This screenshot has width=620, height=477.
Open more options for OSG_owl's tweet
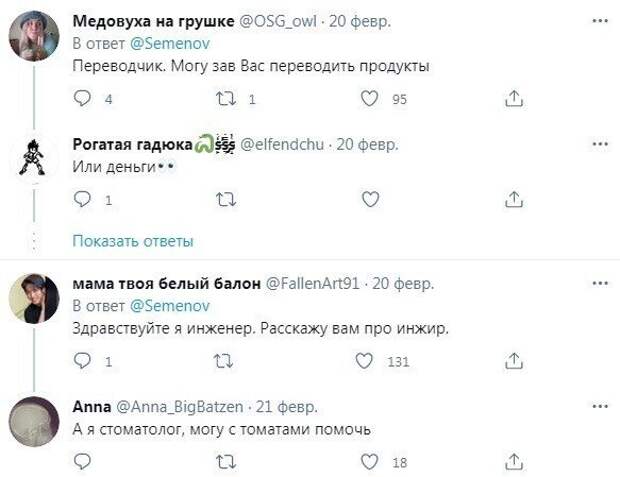[x=599, y=20]
